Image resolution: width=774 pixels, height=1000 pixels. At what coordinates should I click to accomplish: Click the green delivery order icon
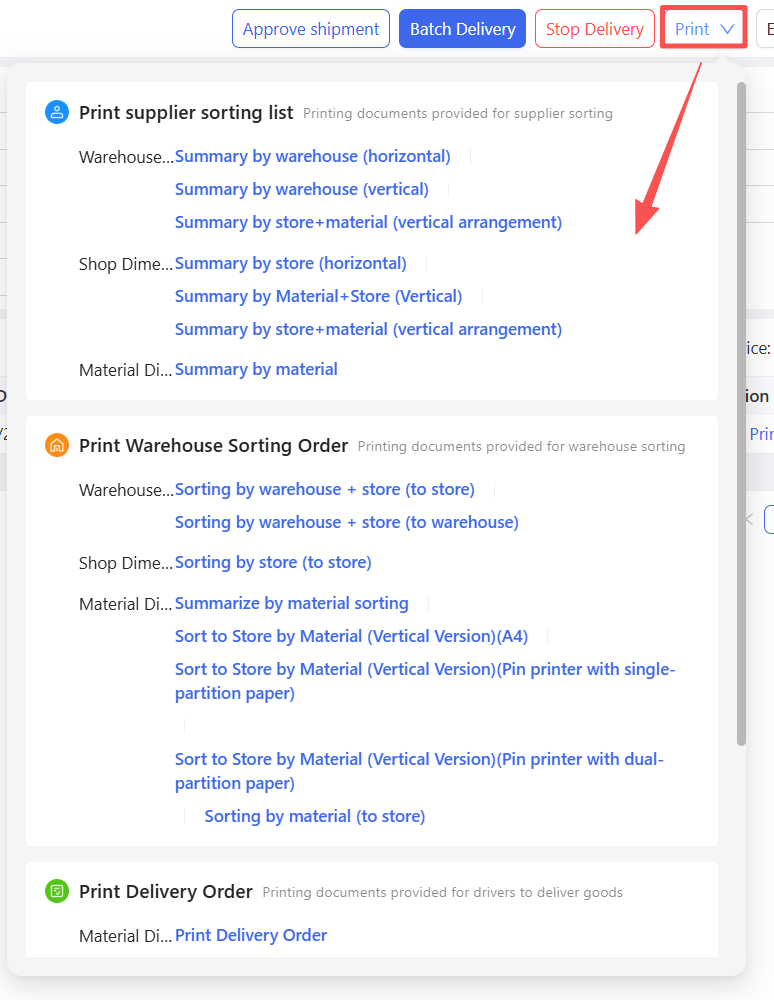(x=57, y=891)
